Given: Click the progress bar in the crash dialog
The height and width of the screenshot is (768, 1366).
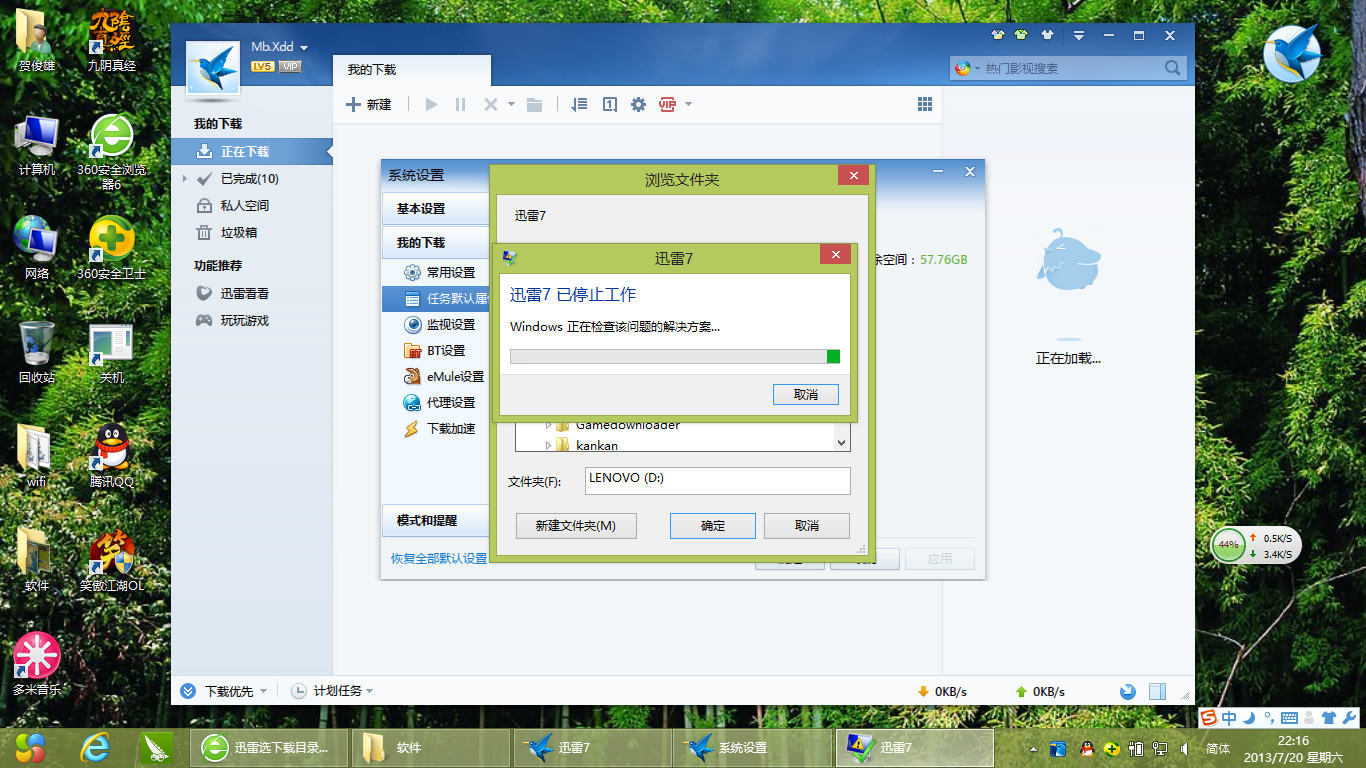Looking at the screenshot, I should coord(675,356).
